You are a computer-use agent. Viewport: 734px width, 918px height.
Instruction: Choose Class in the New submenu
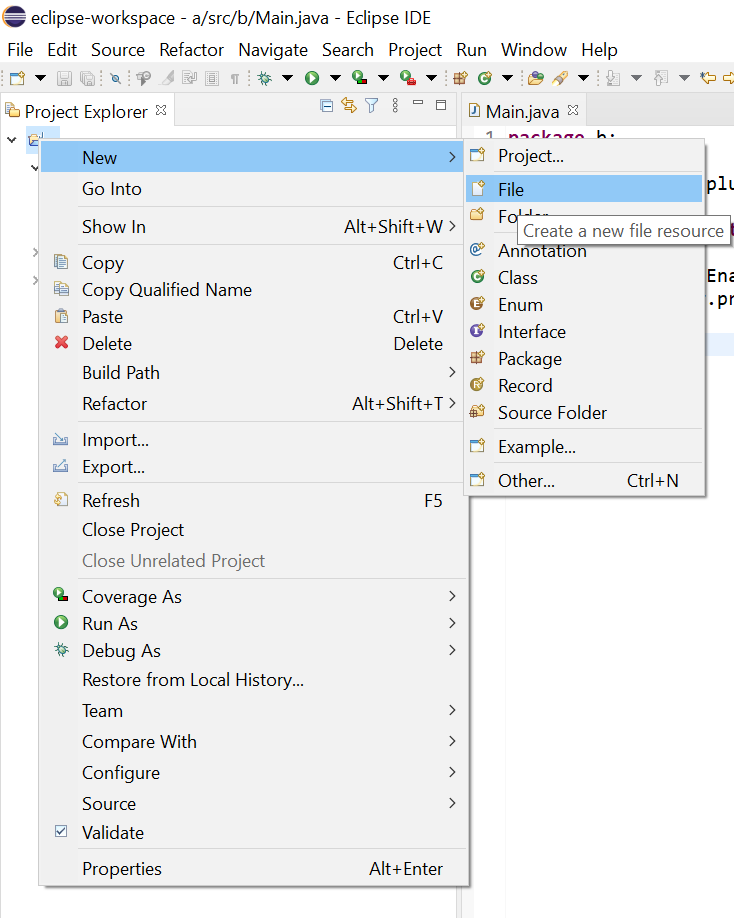584,278
